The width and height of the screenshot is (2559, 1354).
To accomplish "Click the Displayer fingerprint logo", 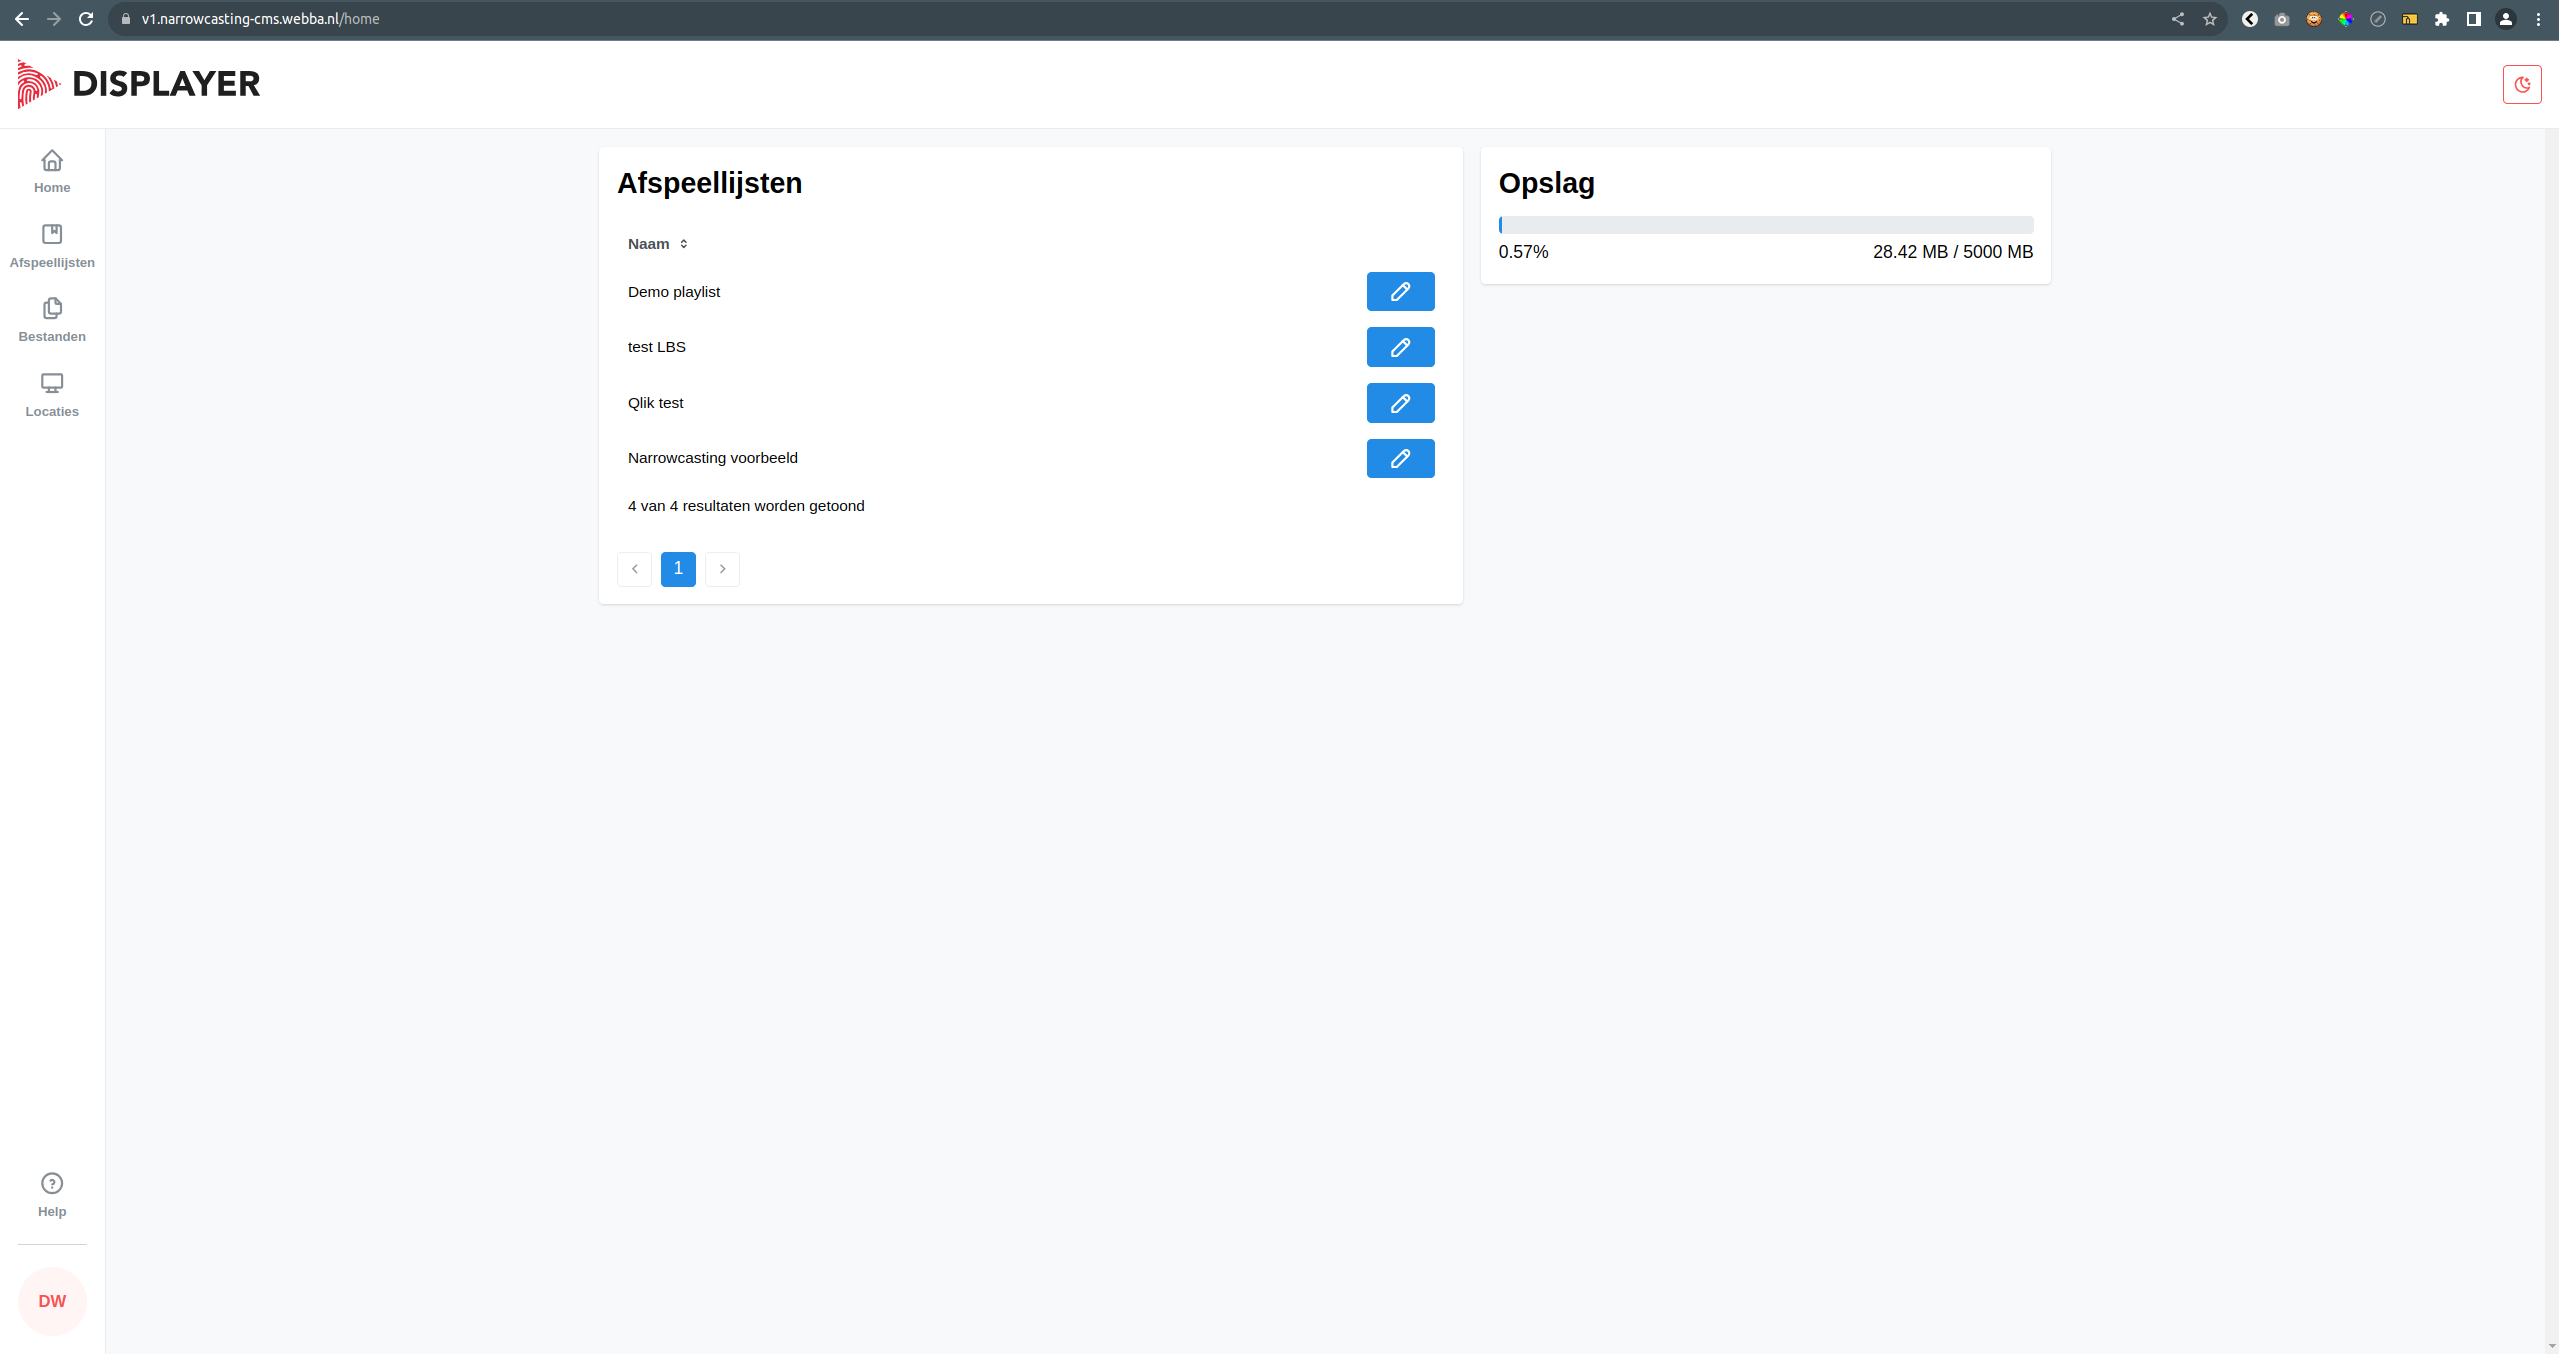I will click(36, 84).
